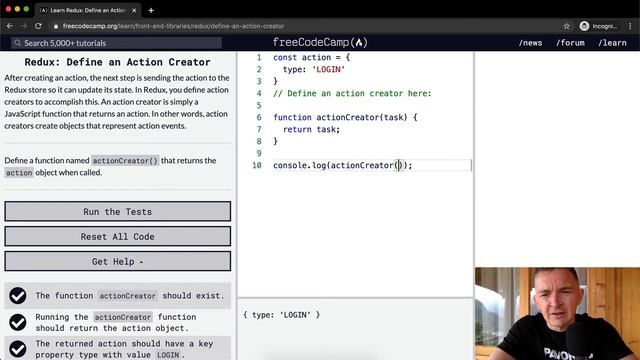Click macOS red close window button
Viewport: 640px width, 360px height.
(8, 9)
